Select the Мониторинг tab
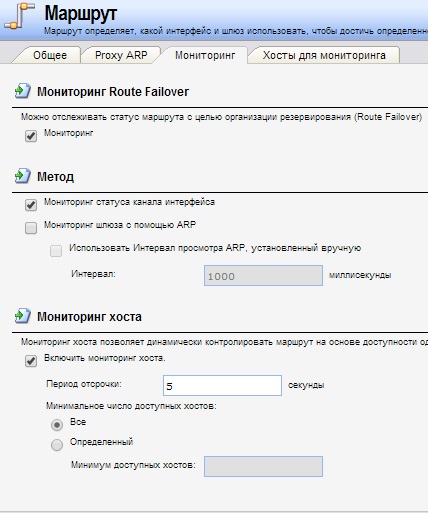 [x=205, y=55]
